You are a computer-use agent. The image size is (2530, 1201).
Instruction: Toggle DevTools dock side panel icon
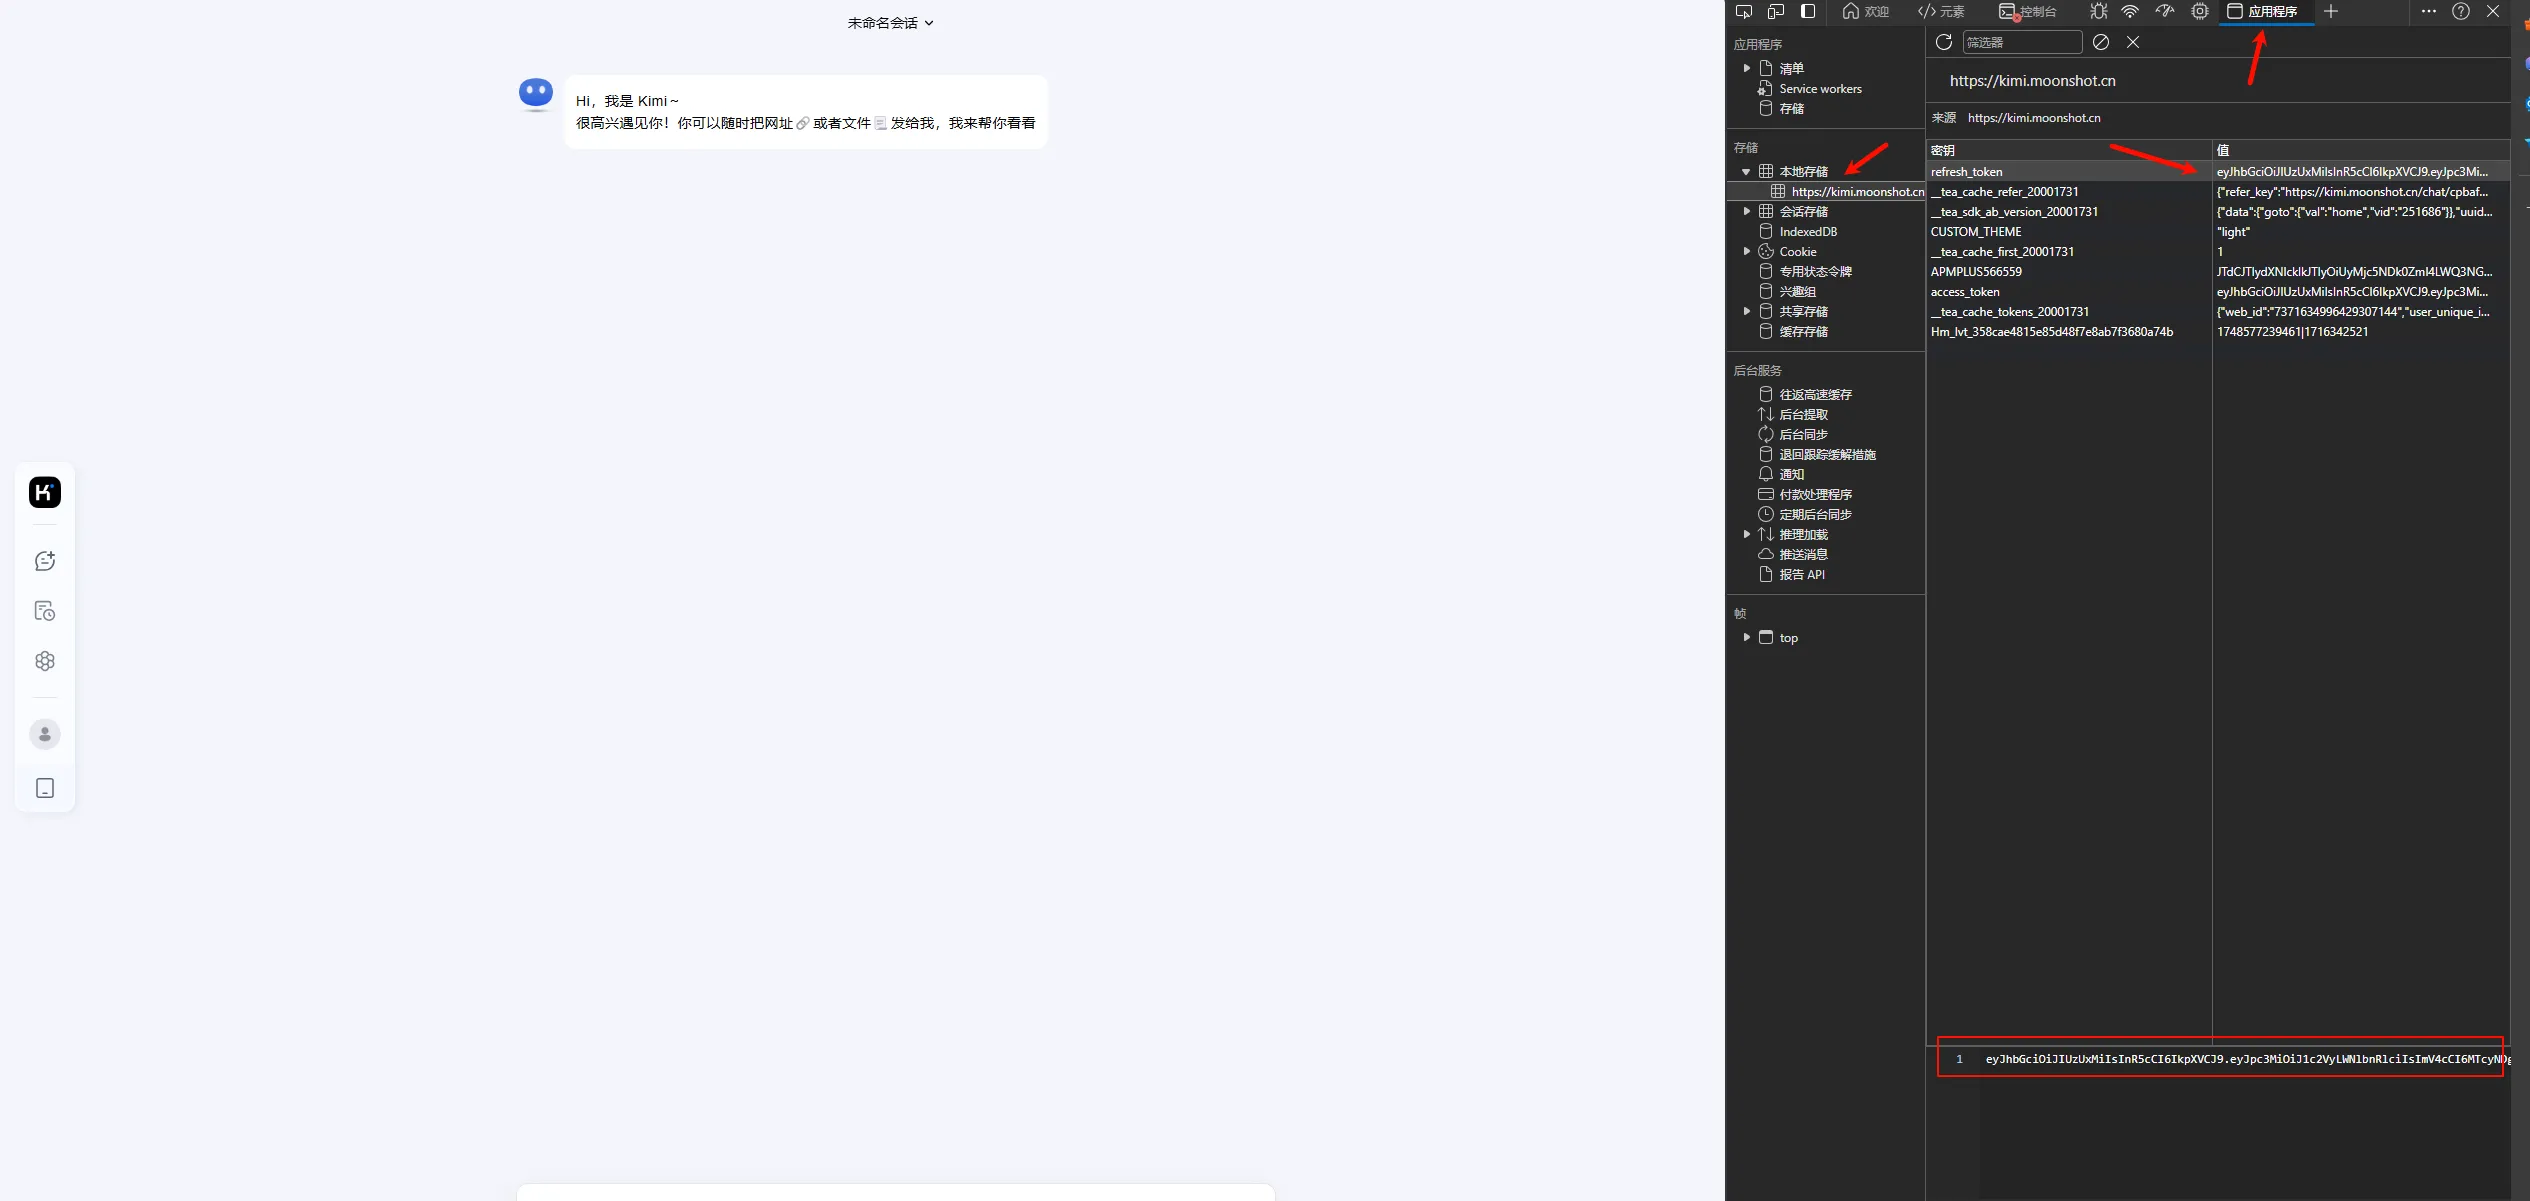(x=1808, y=12)
